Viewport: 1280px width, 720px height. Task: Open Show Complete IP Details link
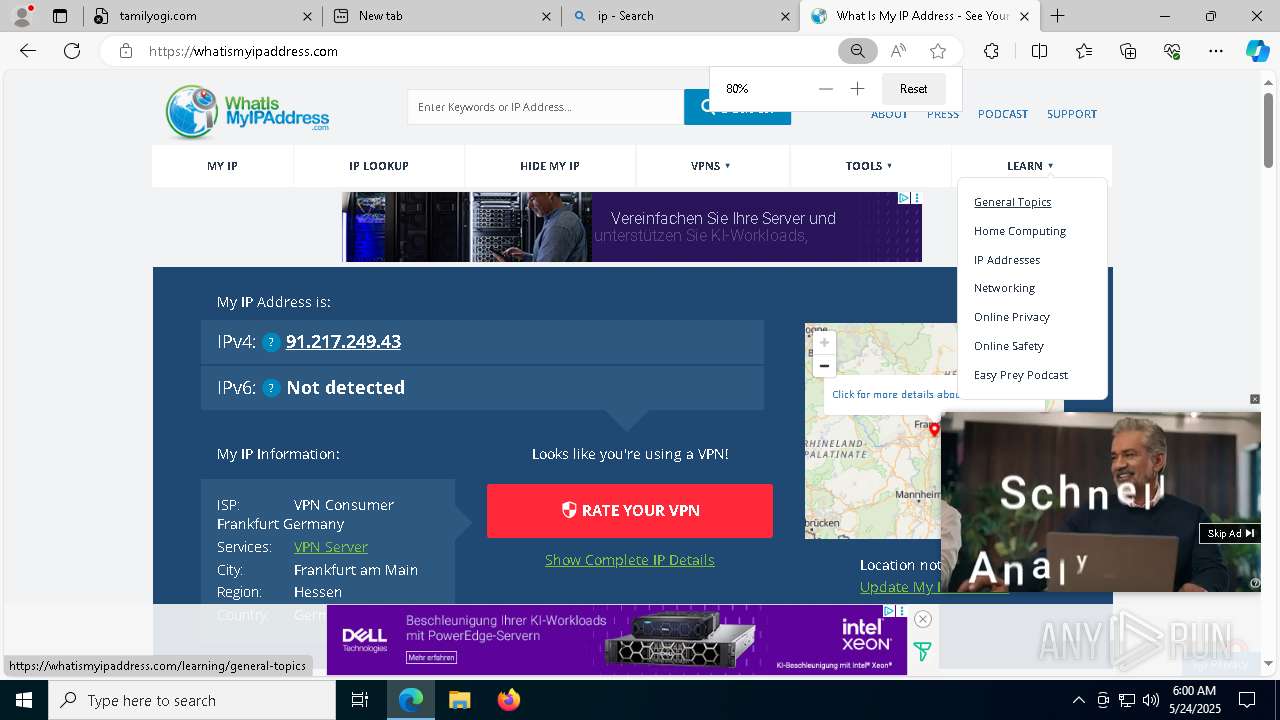tap(630, 560)
